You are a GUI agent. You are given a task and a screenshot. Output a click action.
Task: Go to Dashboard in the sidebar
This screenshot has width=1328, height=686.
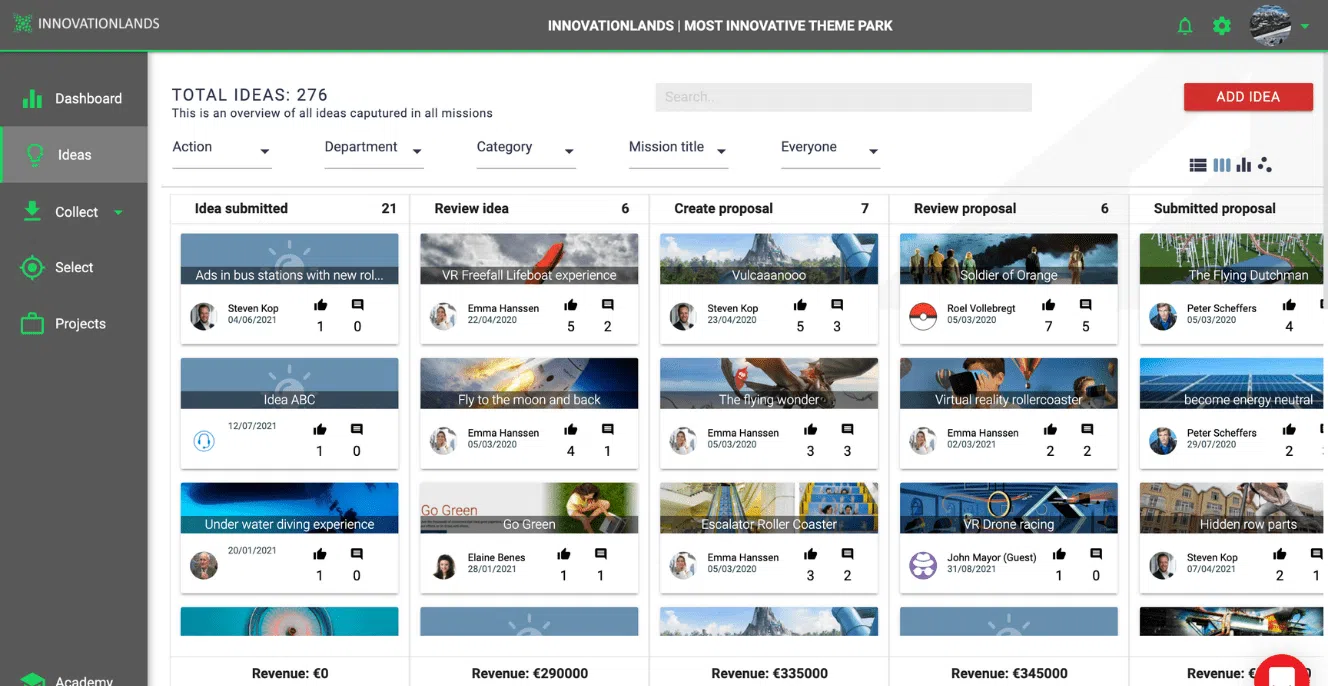74,99
